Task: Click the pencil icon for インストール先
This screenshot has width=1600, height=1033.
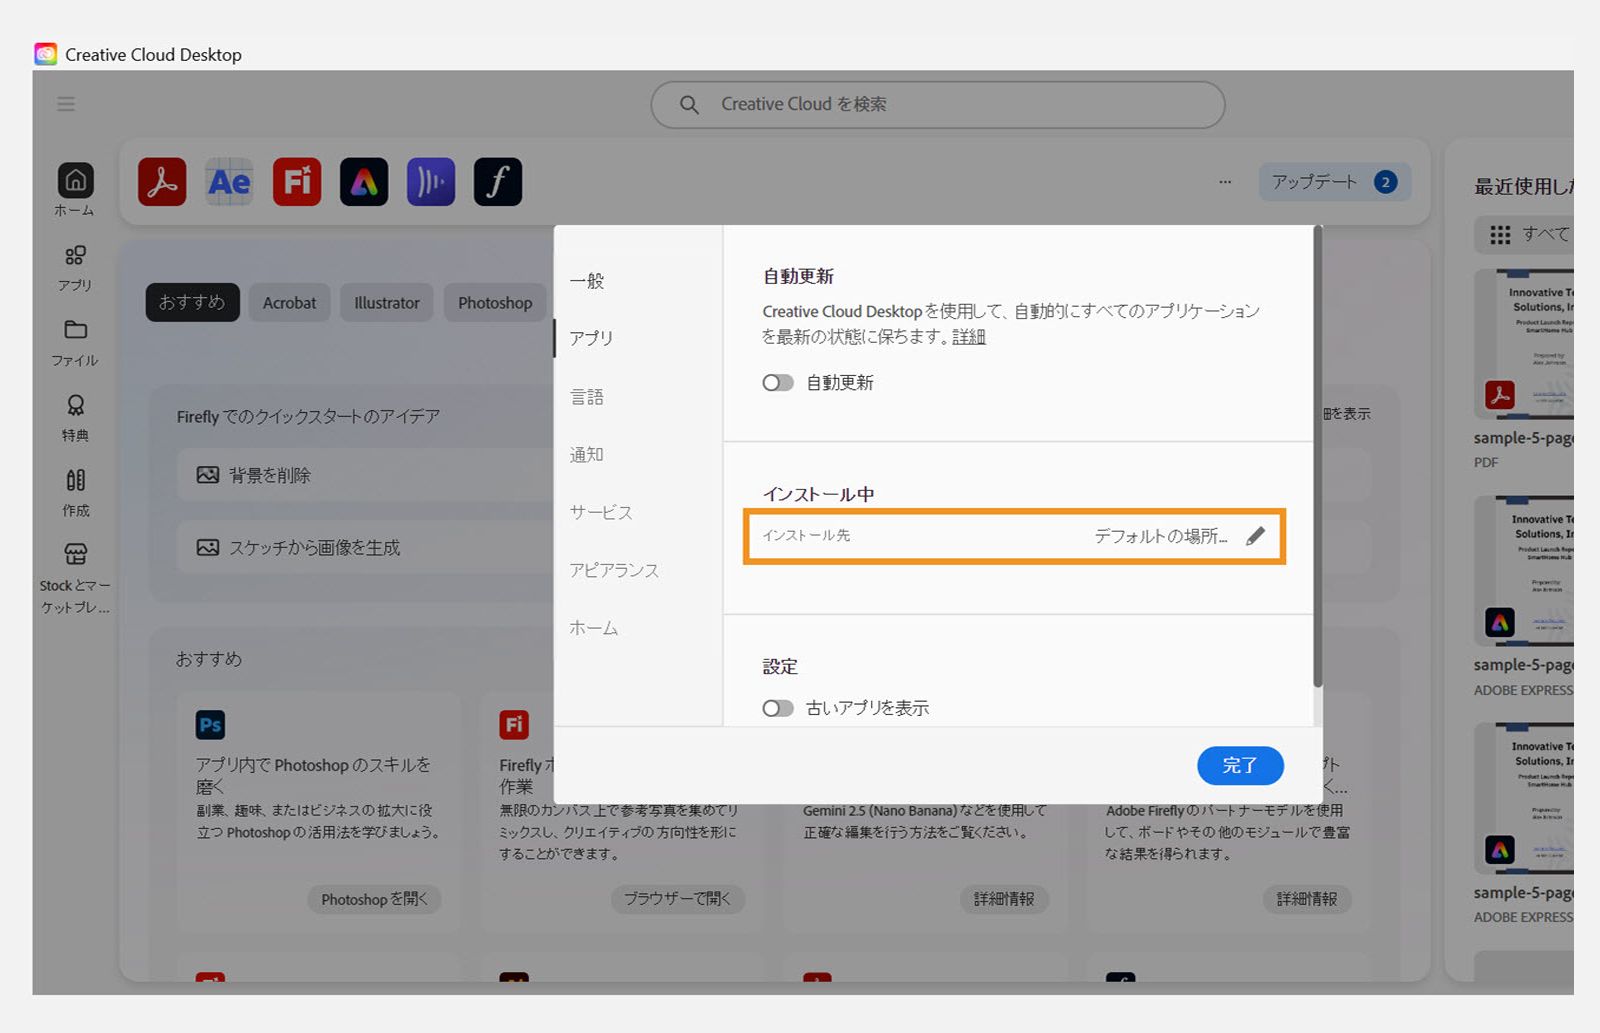Action: coord(1255,536)
